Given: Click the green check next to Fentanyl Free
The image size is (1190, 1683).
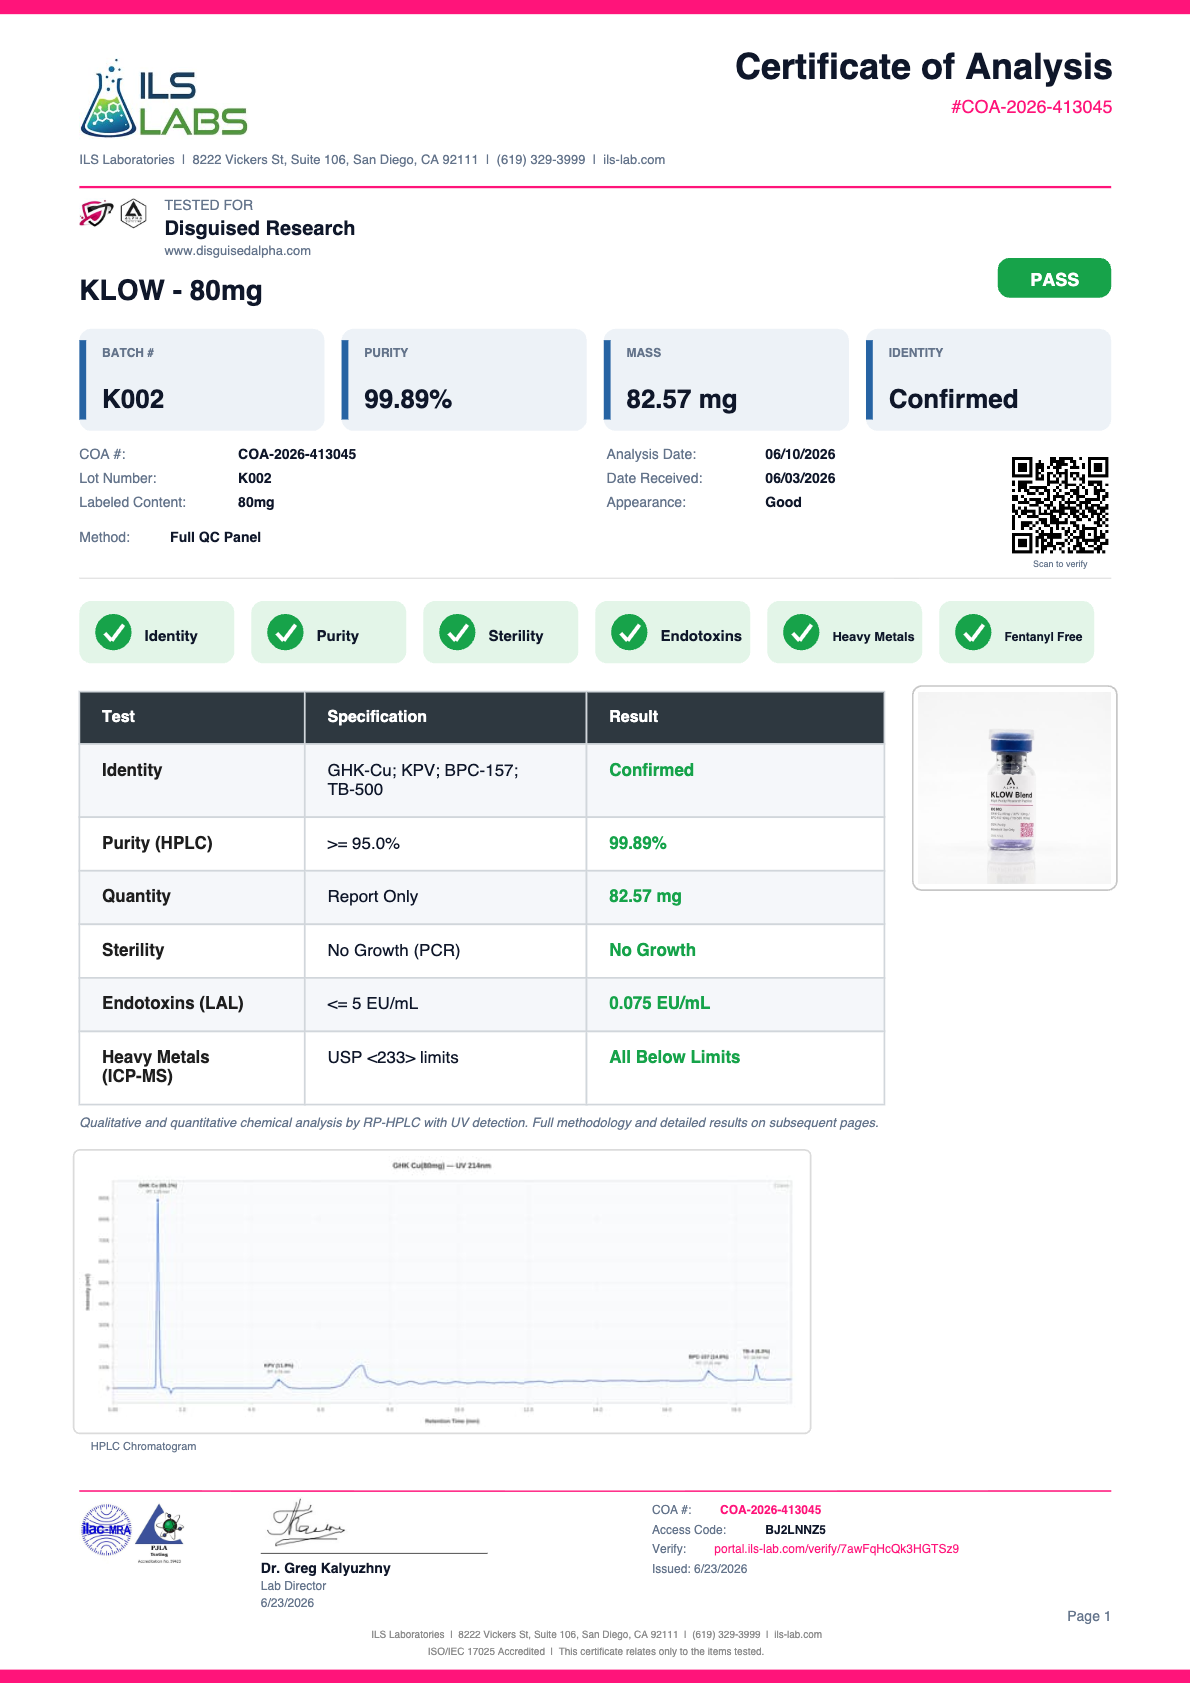Looking at the screenshot, I should click(x=973, y=633).
